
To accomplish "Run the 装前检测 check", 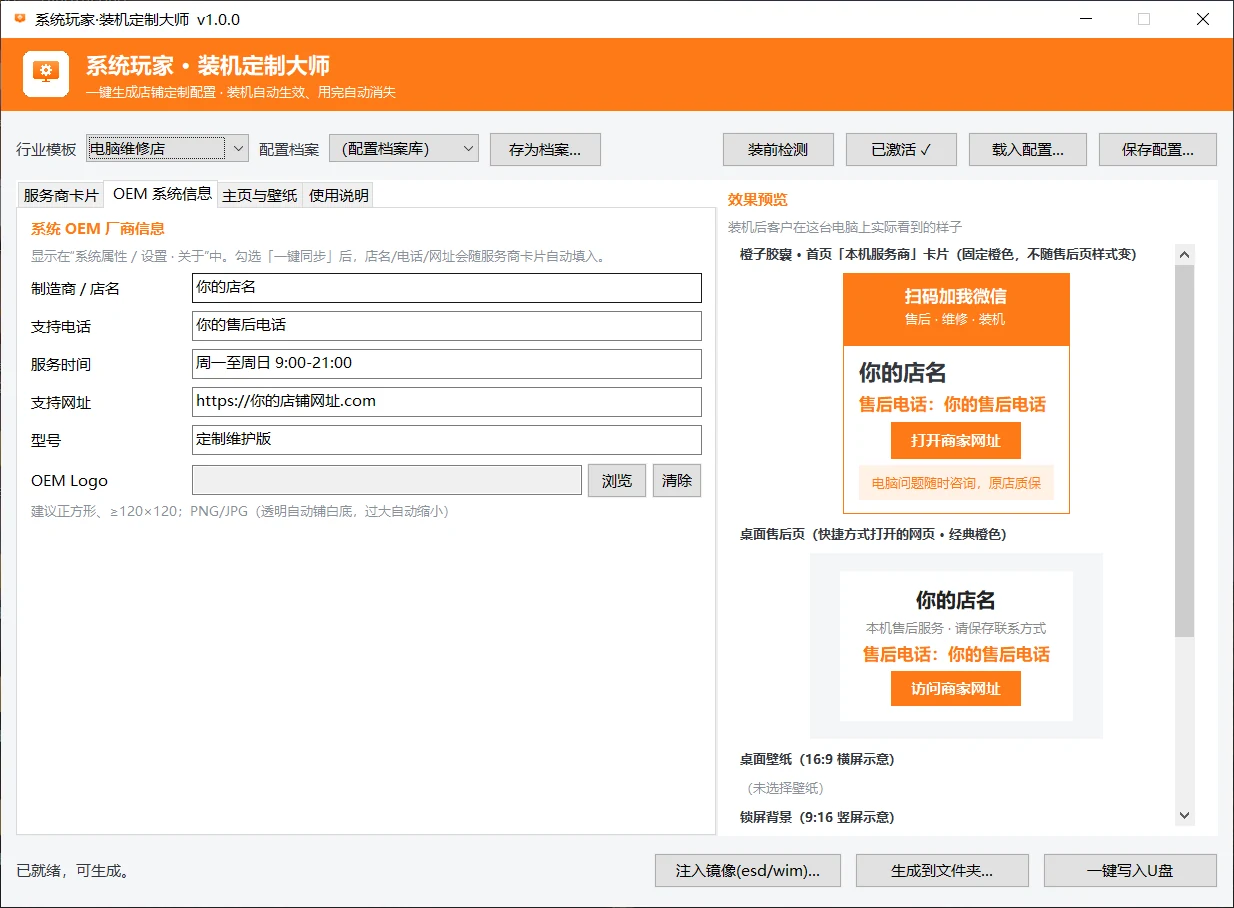I will coord(778,149).
